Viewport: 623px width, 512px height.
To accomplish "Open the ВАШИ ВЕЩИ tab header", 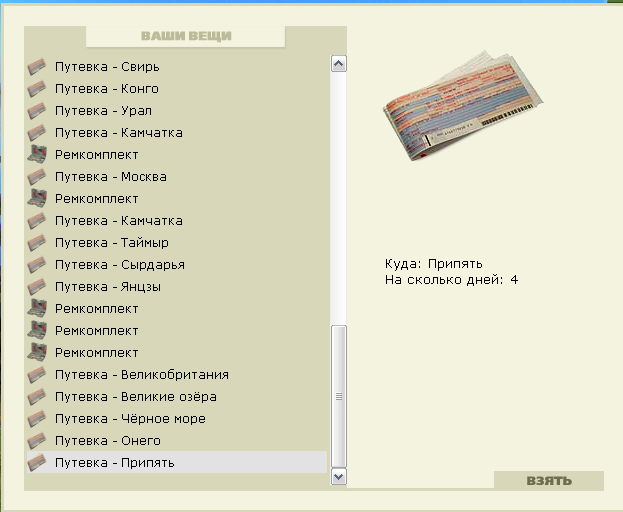I will pyautogui.click(x=186, y=36).
